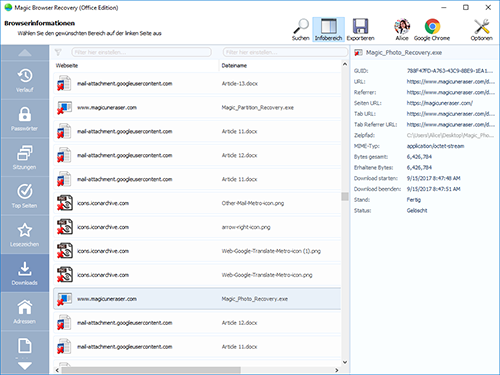Click the Exportieren save icon

click(360, 30)
